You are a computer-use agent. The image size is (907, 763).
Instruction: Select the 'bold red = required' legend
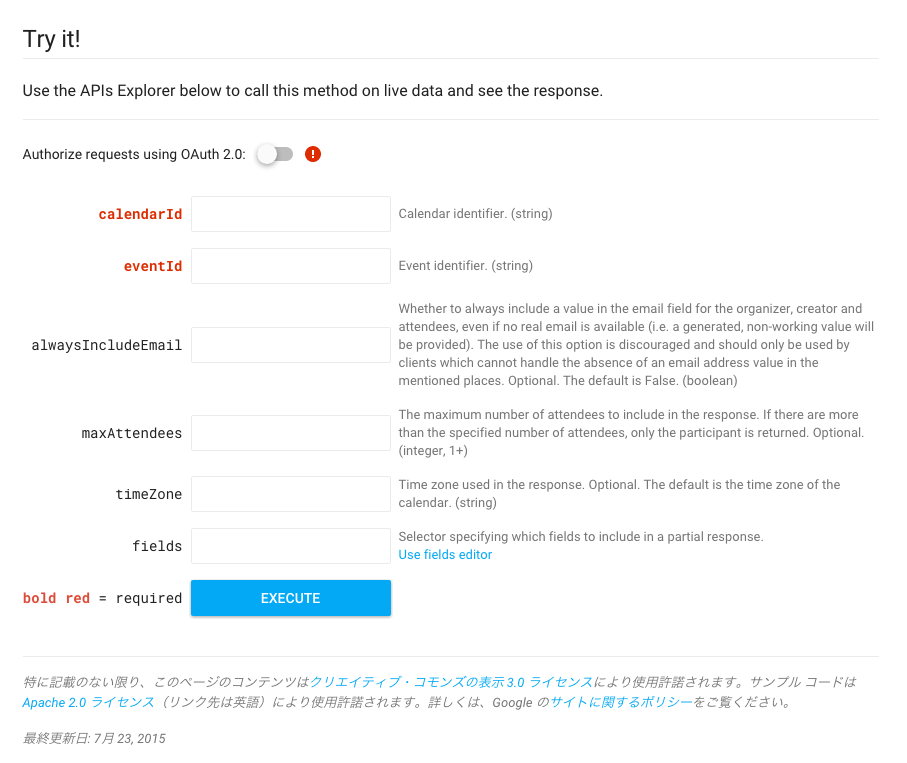pos(102,597)
